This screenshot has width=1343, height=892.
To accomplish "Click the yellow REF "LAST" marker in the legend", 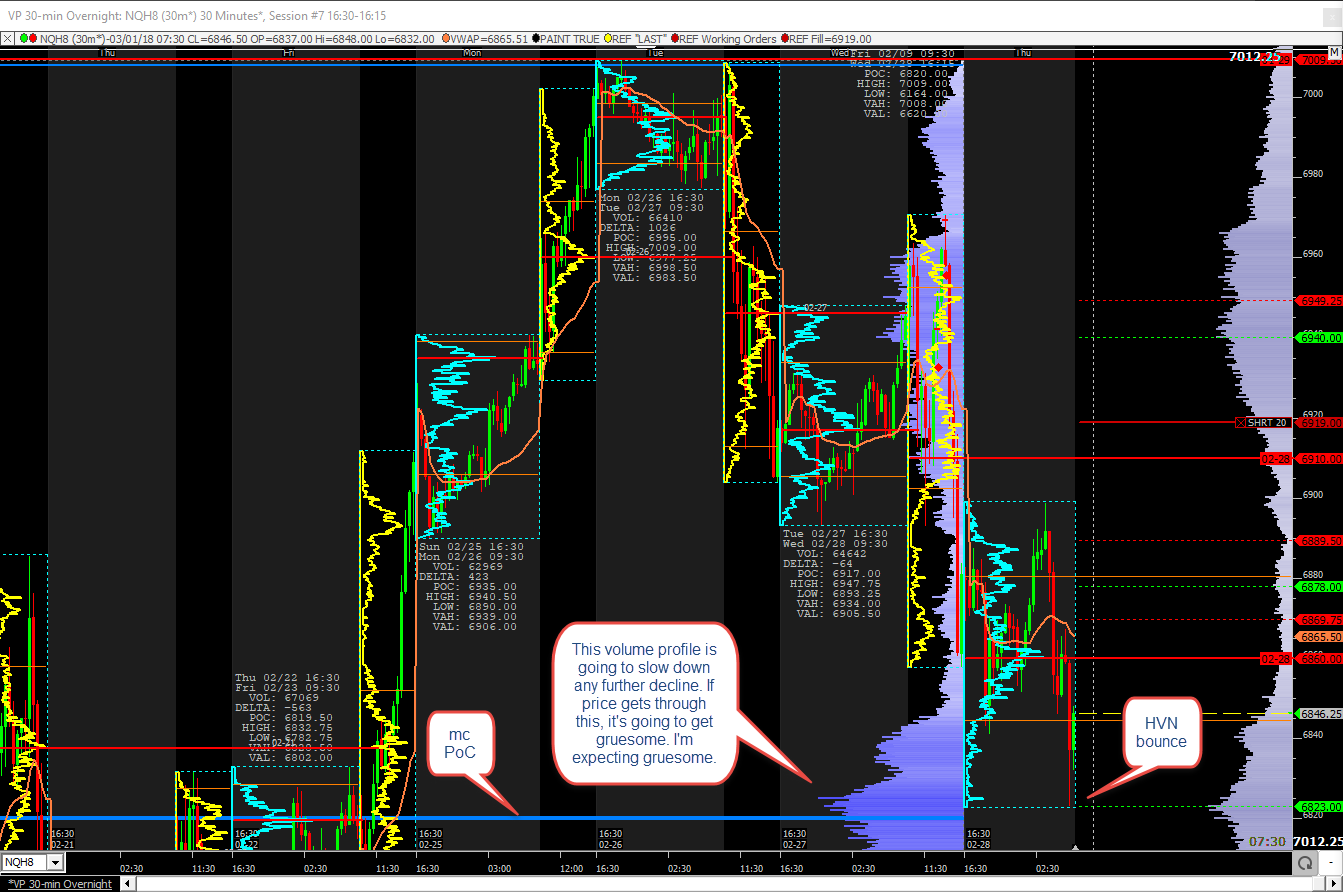I will pos(607,39).
